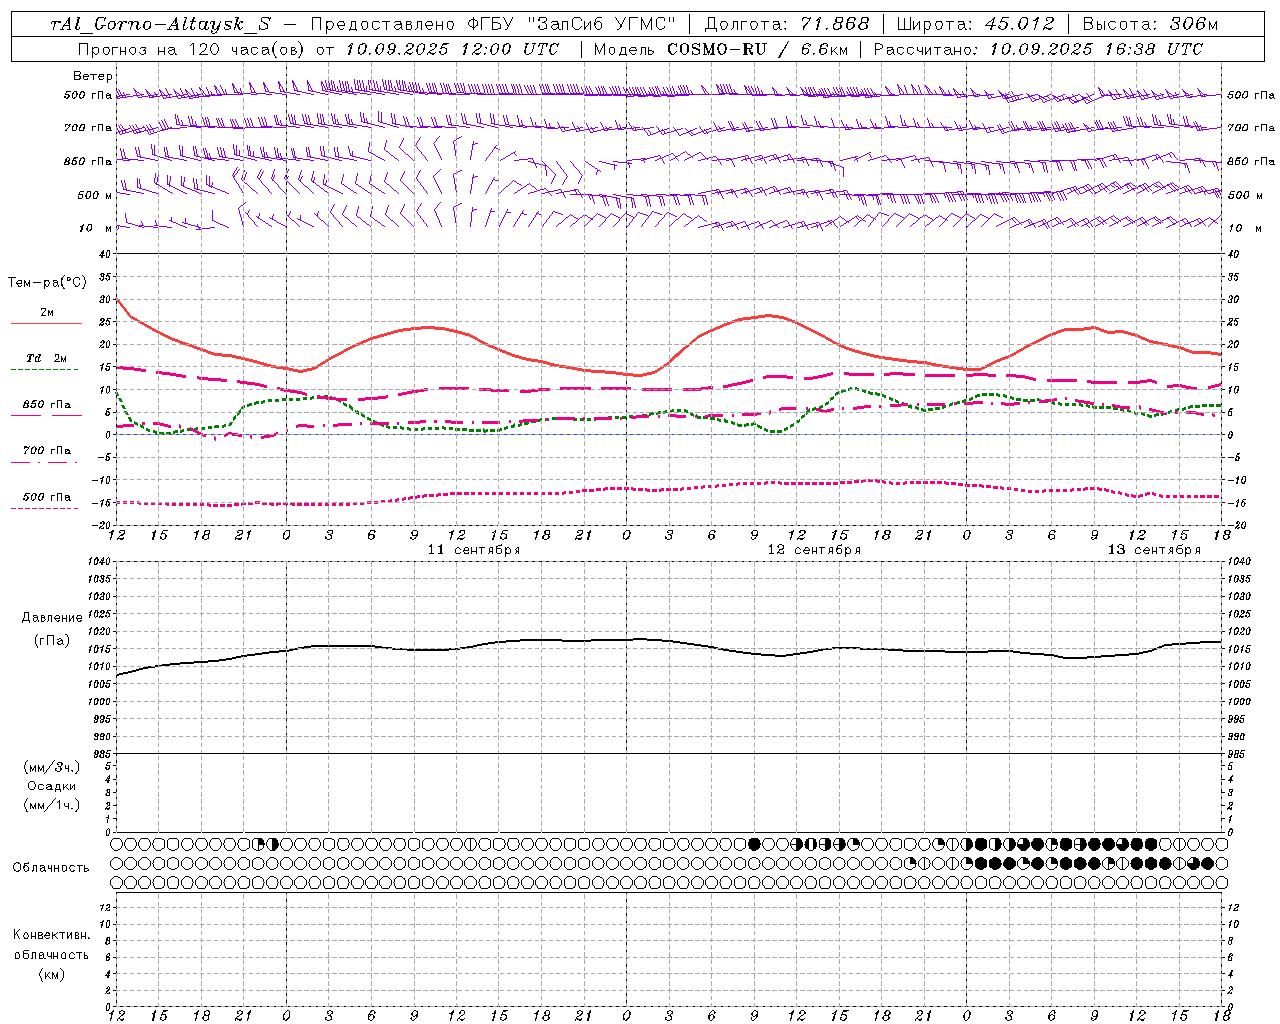1280x1024 pixels.
Task: Click the Рассчитано: 10.09.2025 16:38 UTC timestamp
Action: [x=1039, y=49]
